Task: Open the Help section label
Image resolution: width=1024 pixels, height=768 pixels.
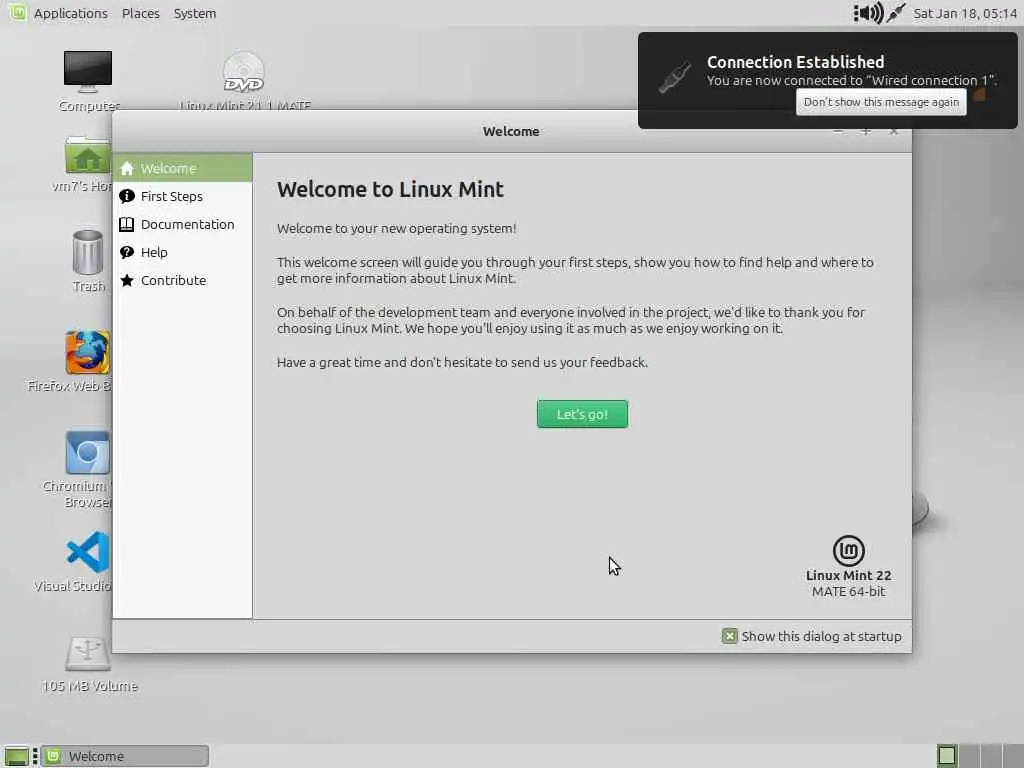Action: pyautogui.click(x=154, y=252)
